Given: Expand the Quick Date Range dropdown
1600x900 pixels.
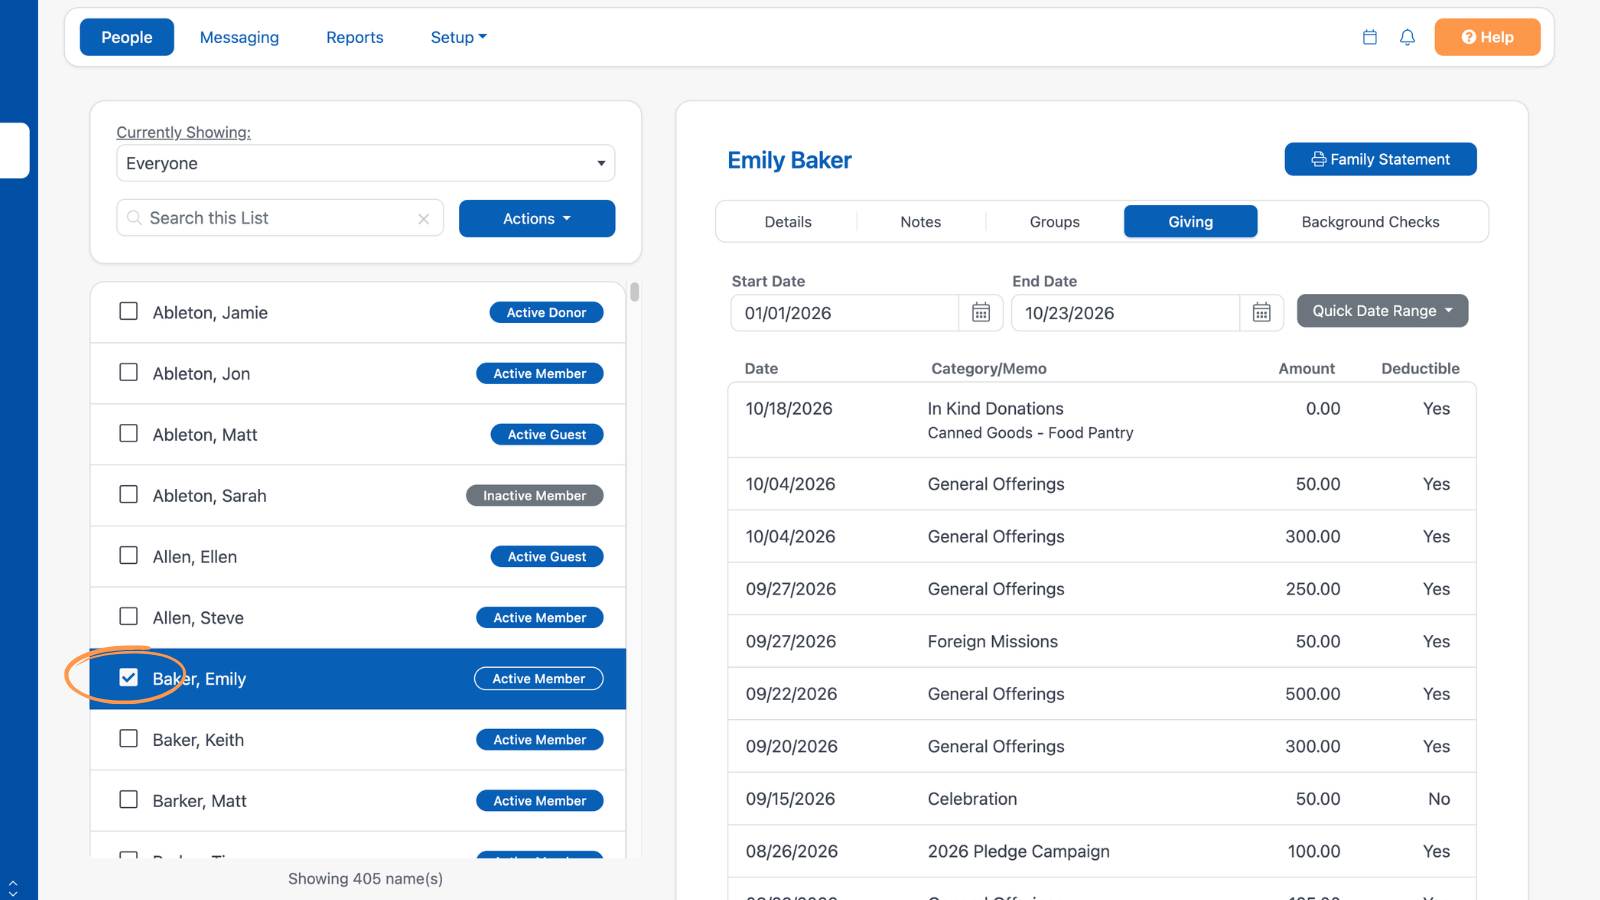Looking at the screenshot, I should 1382,311.
